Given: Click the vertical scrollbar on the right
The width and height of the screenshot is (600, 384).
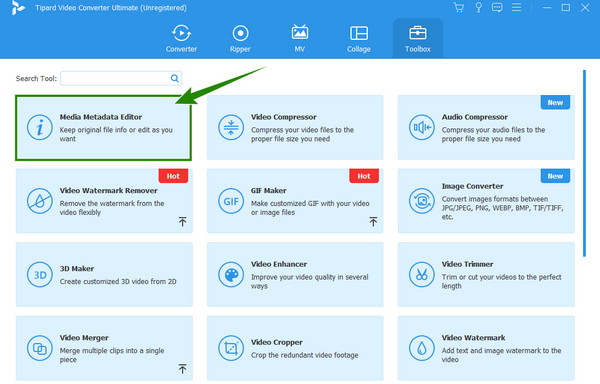Looking at the screenshot, I should tap(584, 163).
